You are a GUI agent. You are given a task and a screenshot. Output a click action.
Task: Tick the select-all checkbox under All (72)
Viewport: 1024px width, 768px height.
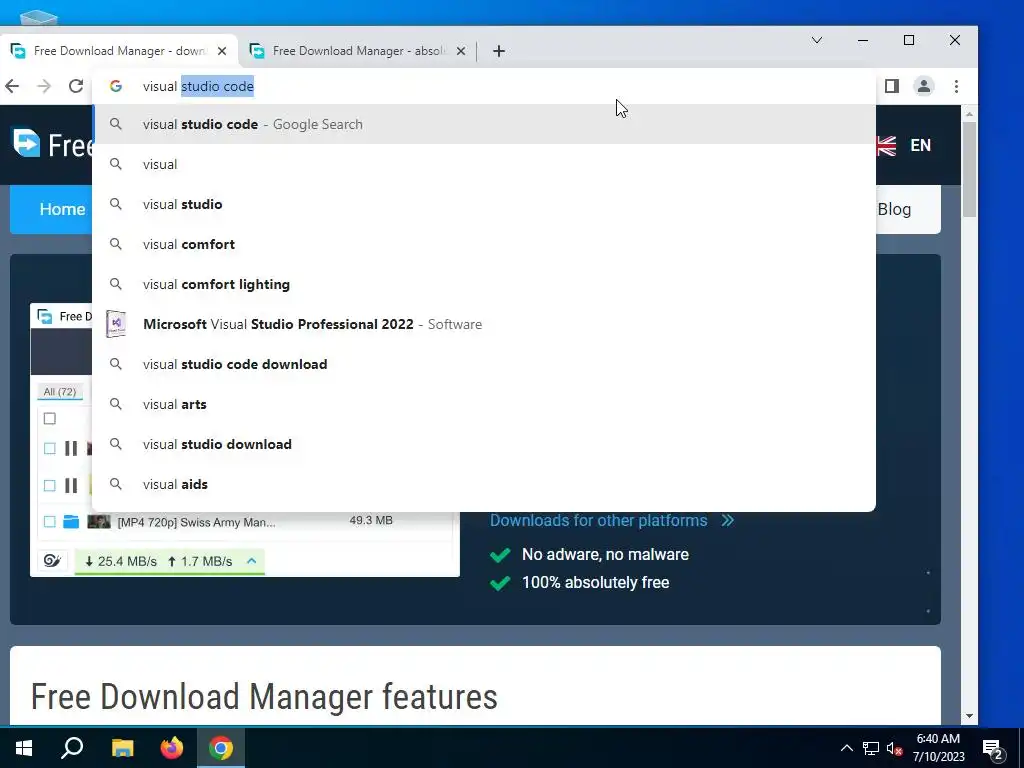point(50,419)
